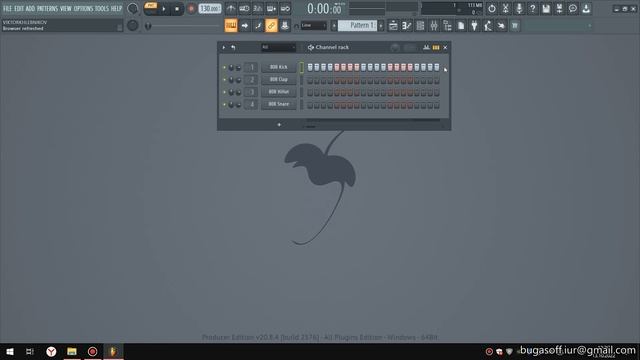Screen dimensions: 640x360
Task: Click arrow left of Pattern 1
Action: click(x=334, y=25)
